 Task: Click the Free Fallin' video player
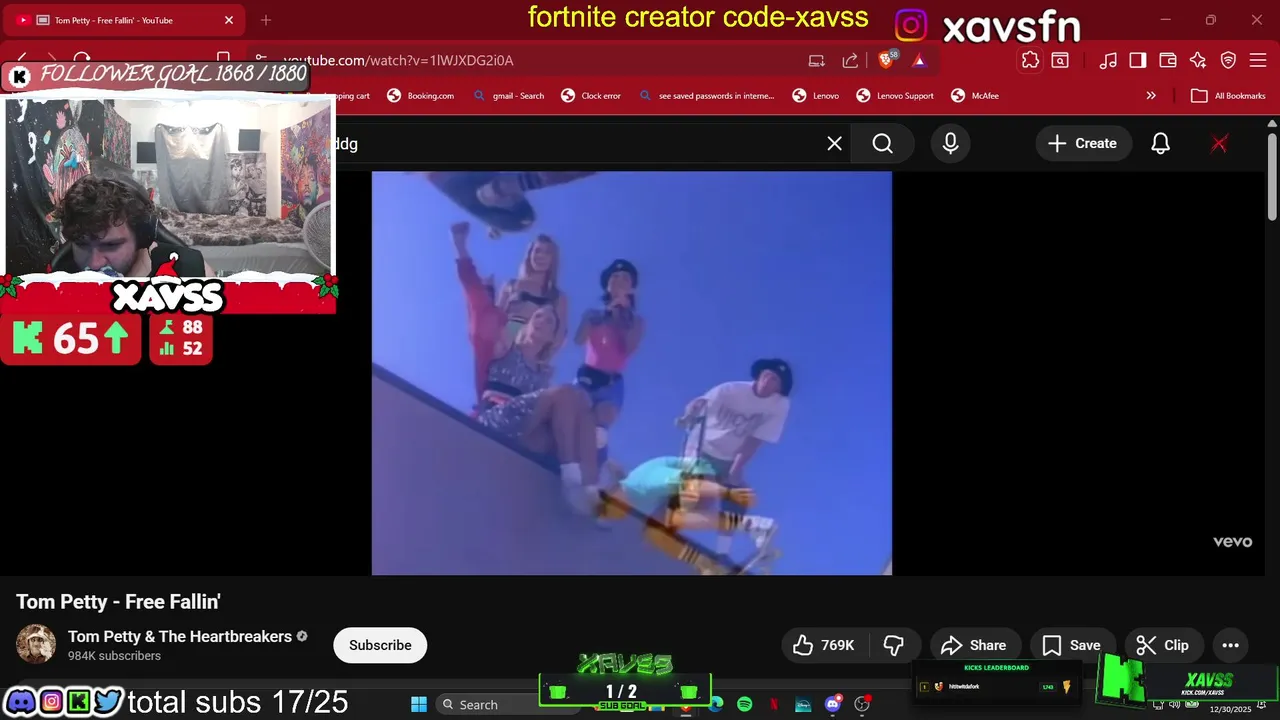click(x=632, y=373)
